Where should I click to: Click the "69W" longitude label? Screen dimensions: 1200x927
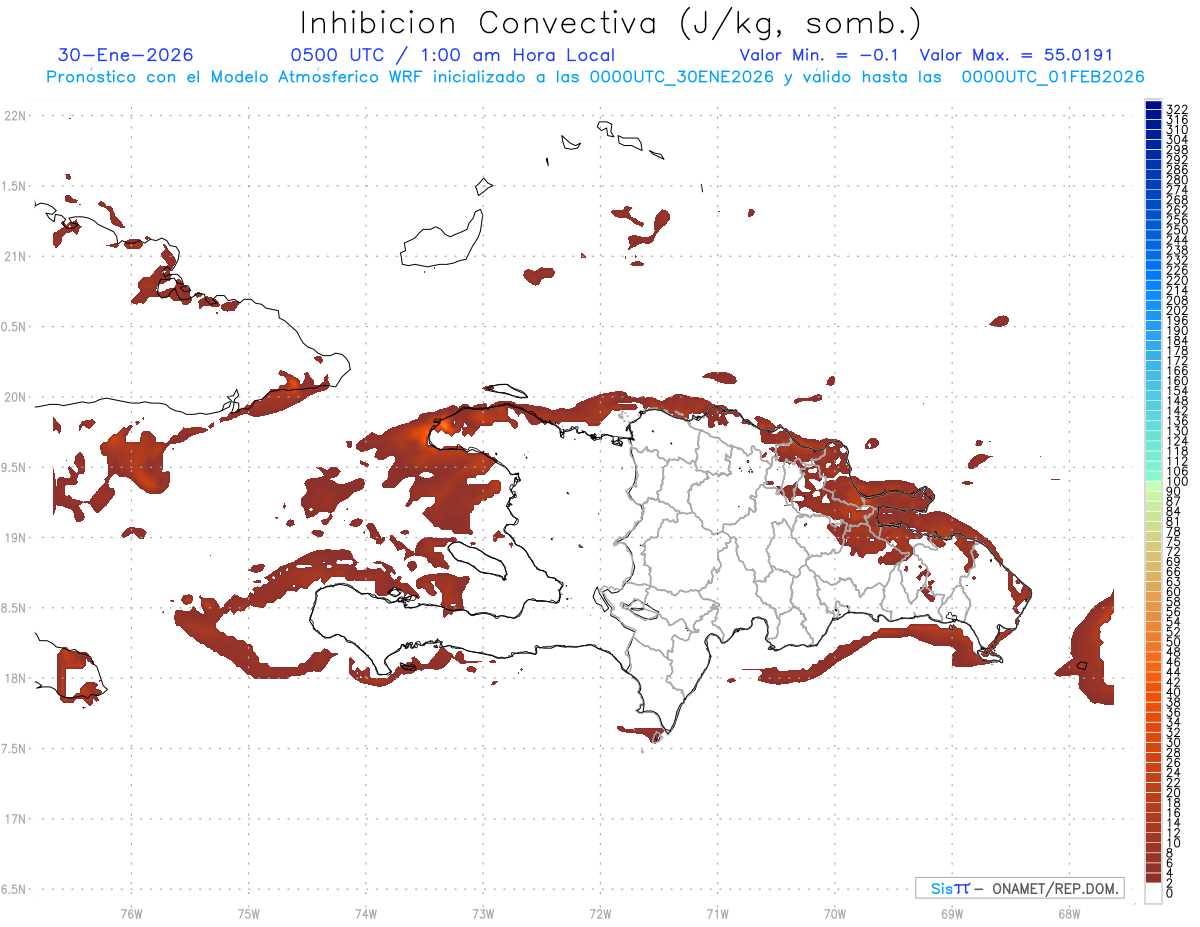[952, 913]
